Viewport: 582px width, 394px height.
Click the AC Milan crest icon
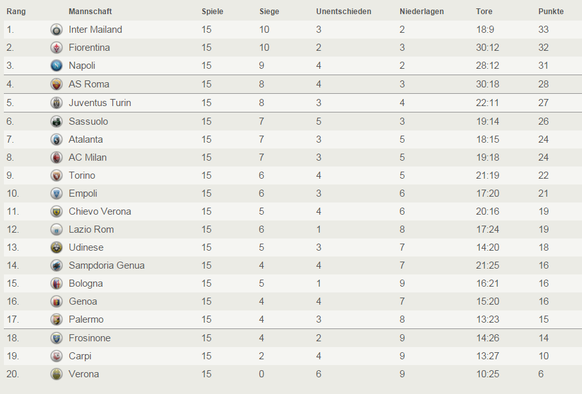pos(56,157)
